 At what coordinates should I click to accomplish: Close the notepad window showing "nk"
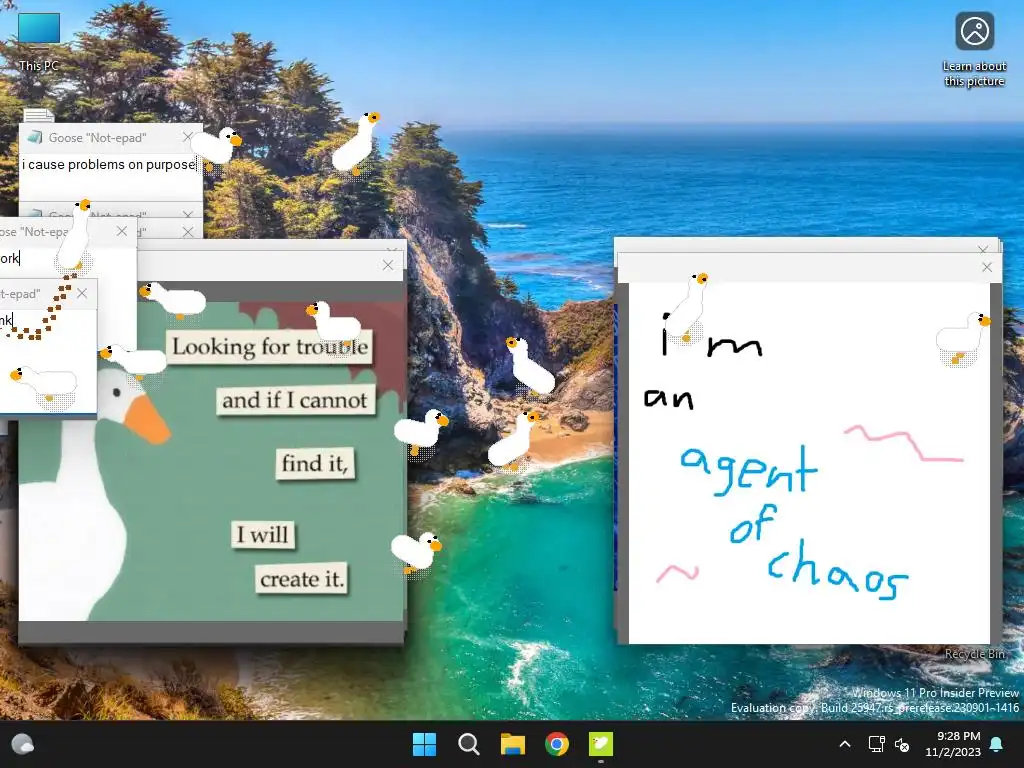click(82, 293)
